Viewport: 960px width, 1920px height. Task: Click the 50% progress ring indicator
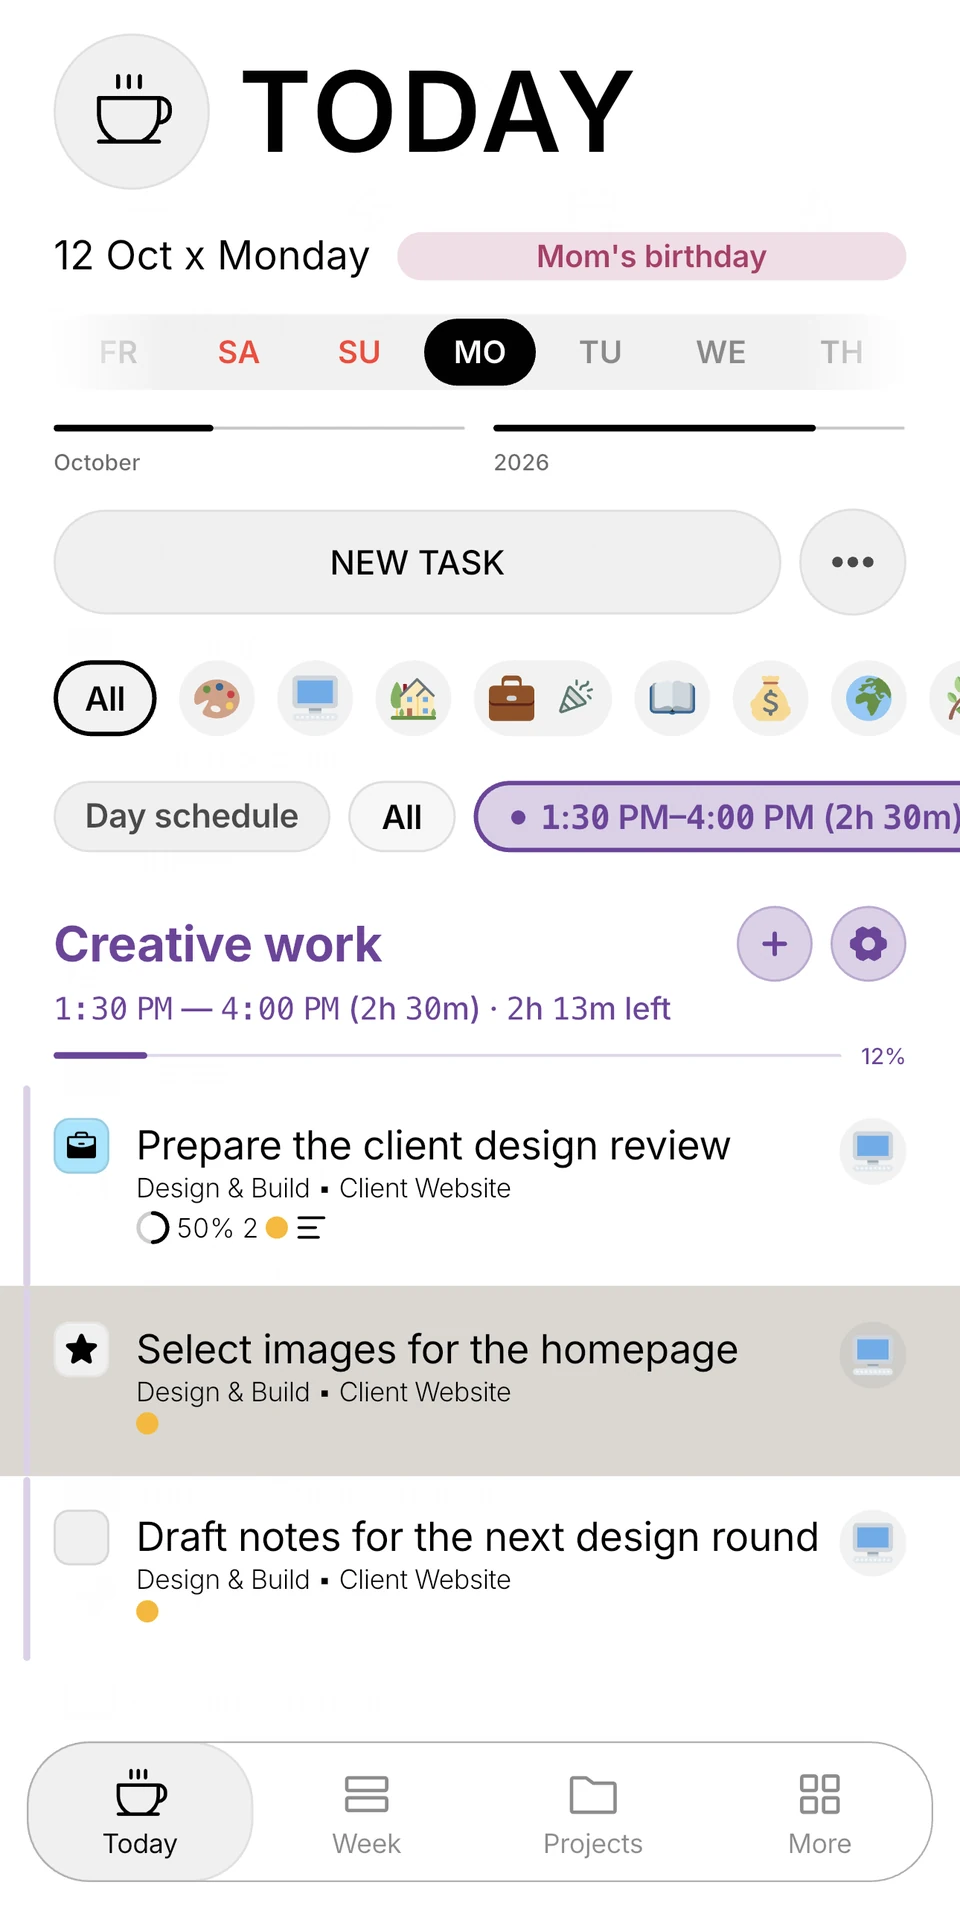coord(152,1228)
